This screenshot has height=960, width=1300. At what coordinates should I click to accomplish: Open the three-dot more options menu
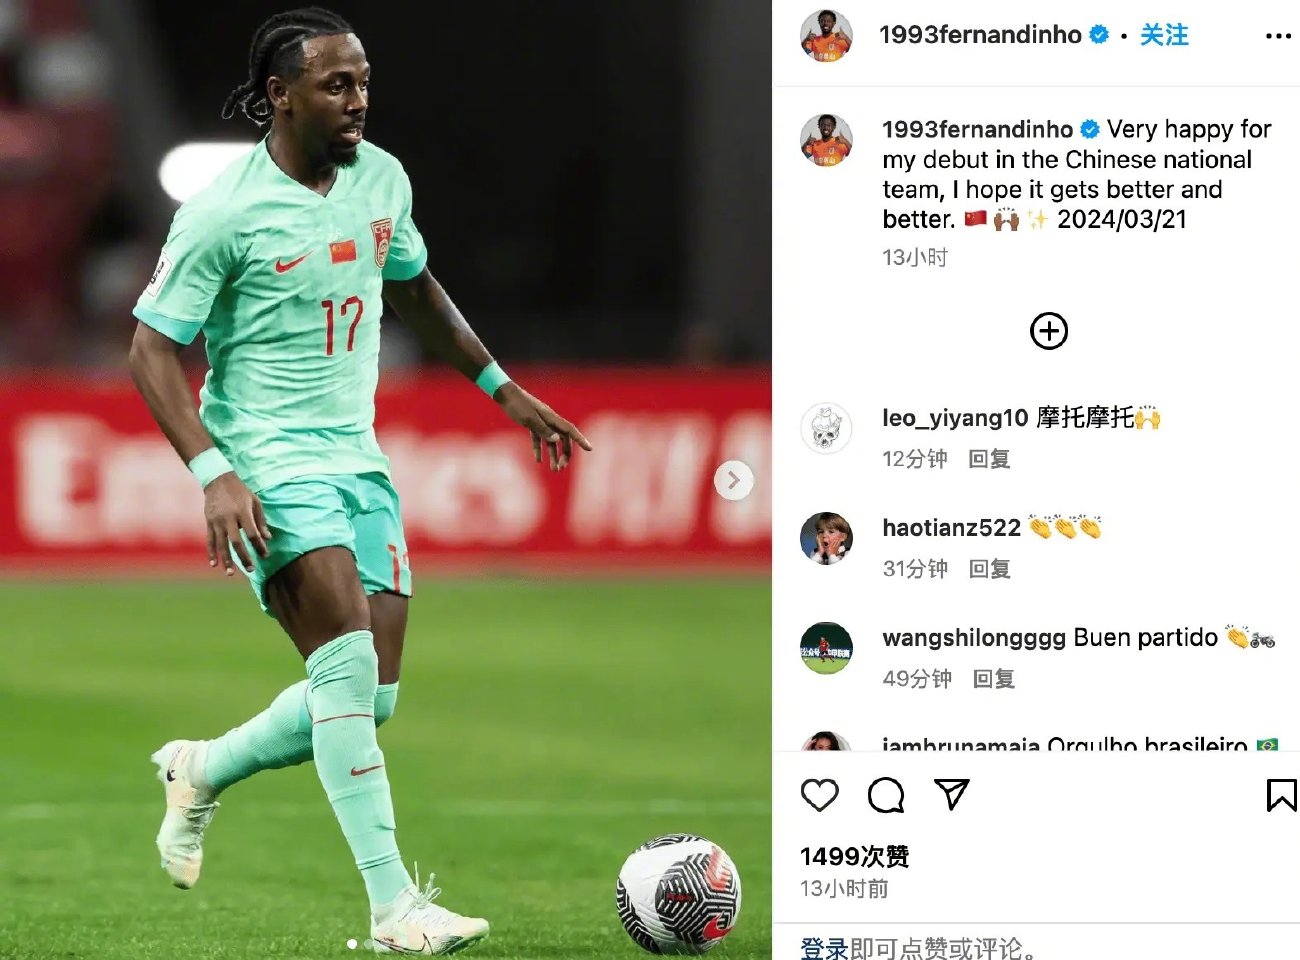pos(1278,36)
